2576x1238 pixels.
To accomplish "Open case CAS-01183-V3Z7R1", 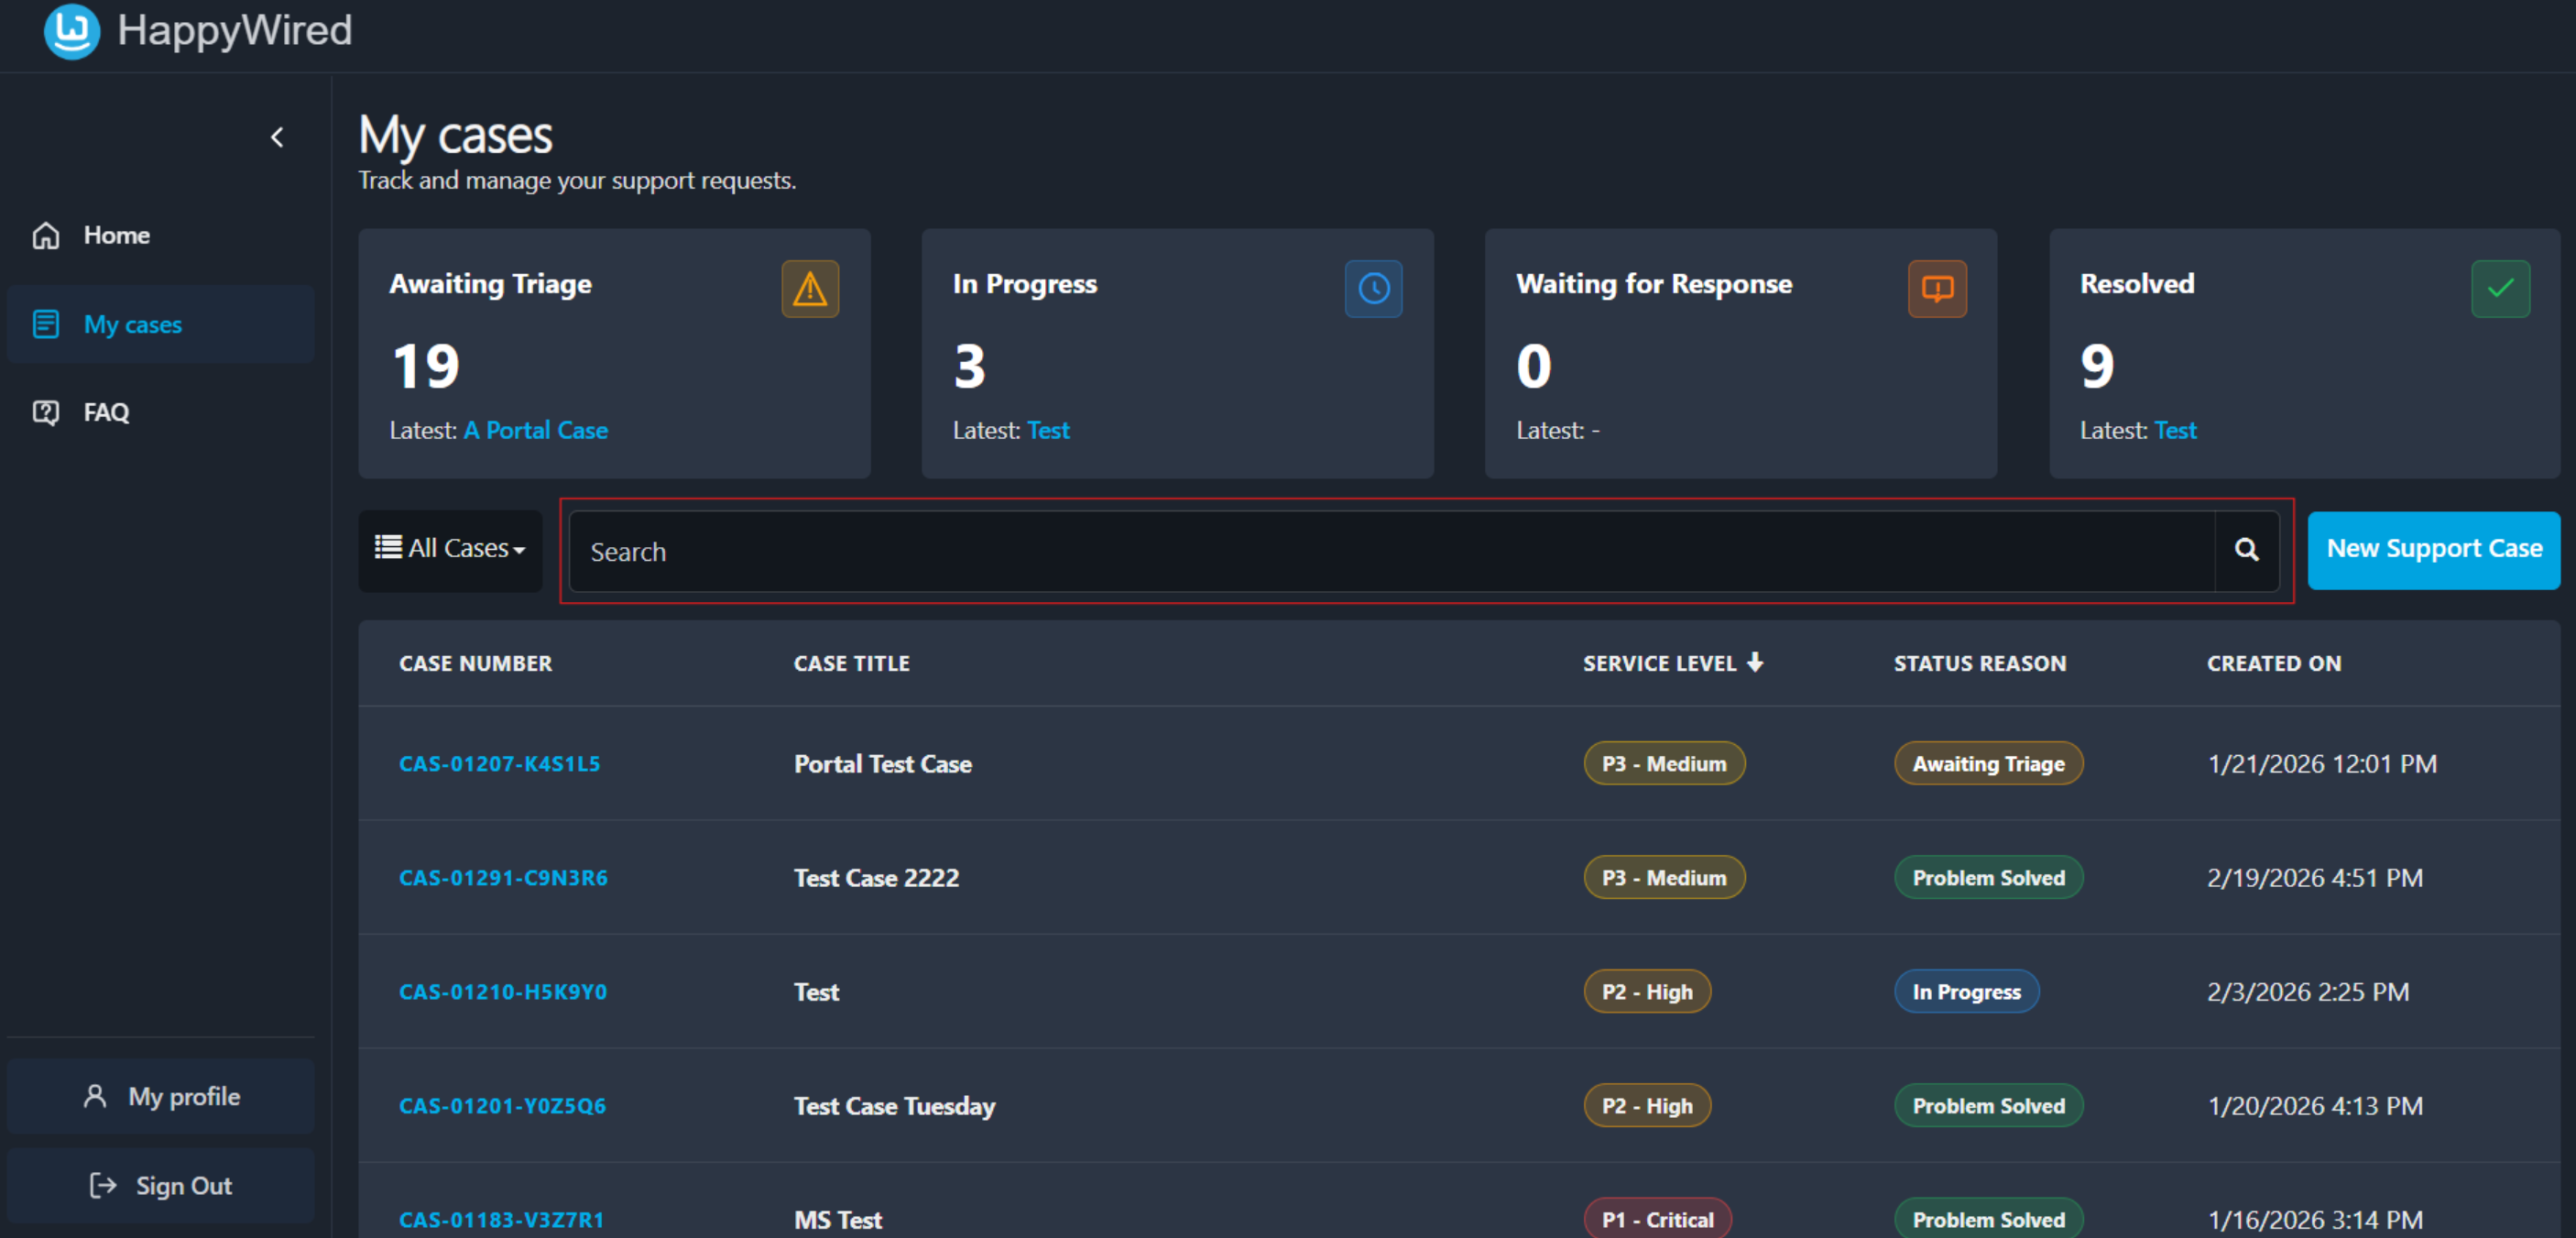I will click(x=501, y=1220).
